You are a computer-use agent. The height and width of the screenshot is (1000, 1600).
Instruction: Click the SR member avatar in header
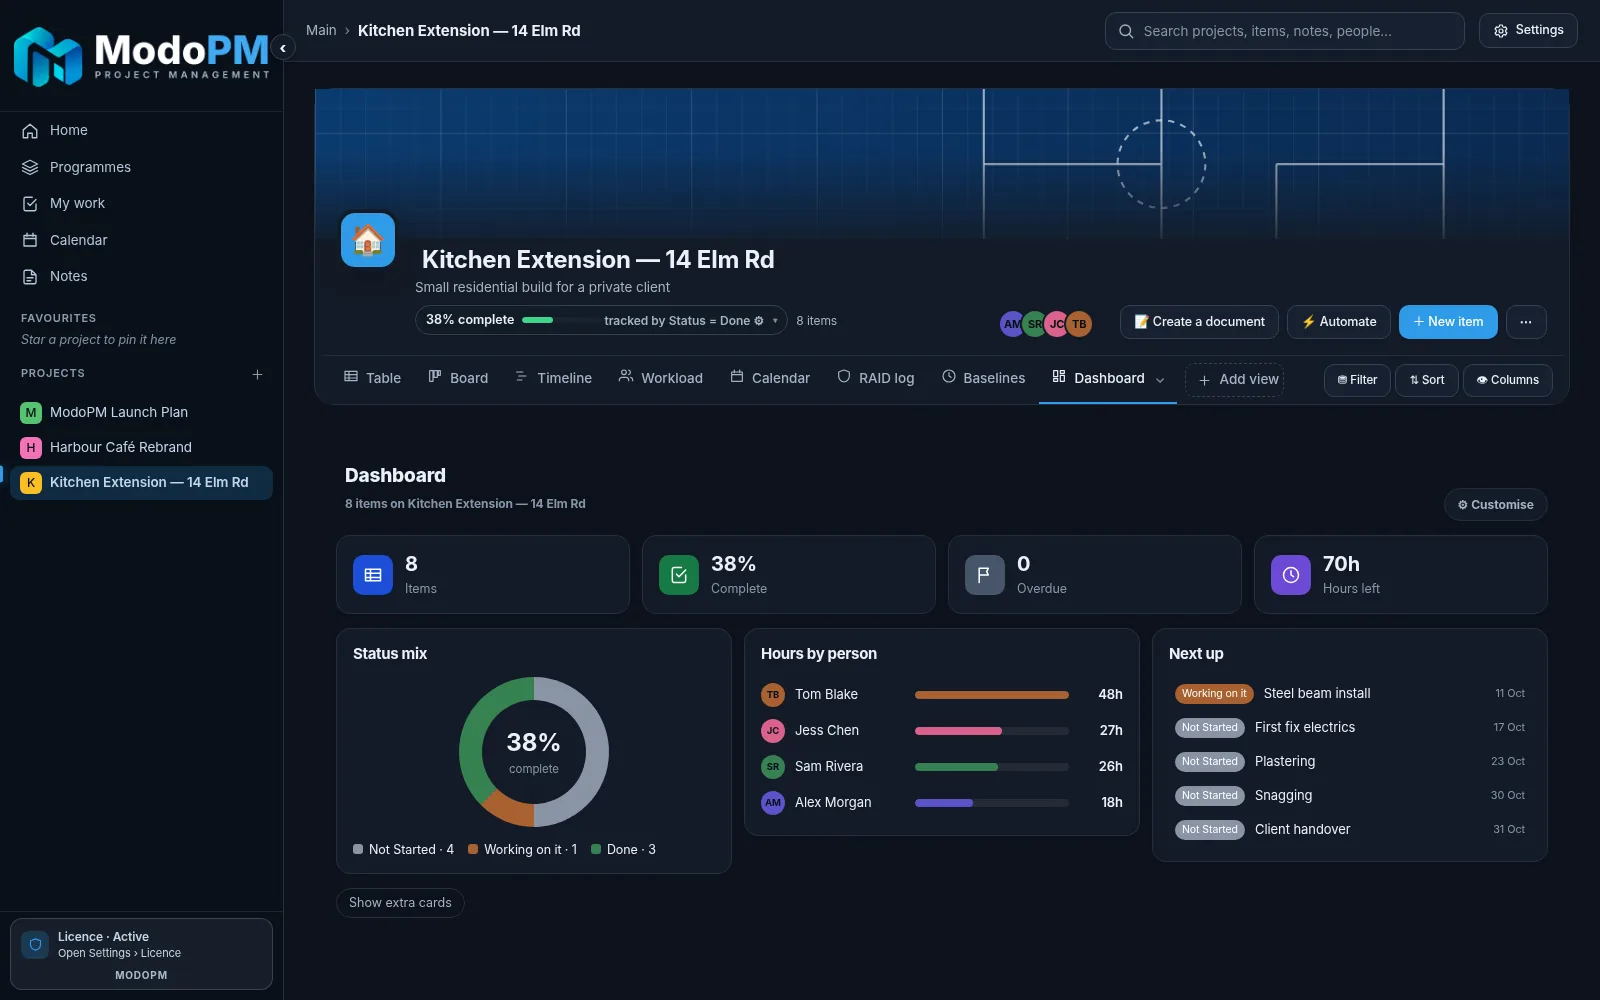tap(1034, 324)
